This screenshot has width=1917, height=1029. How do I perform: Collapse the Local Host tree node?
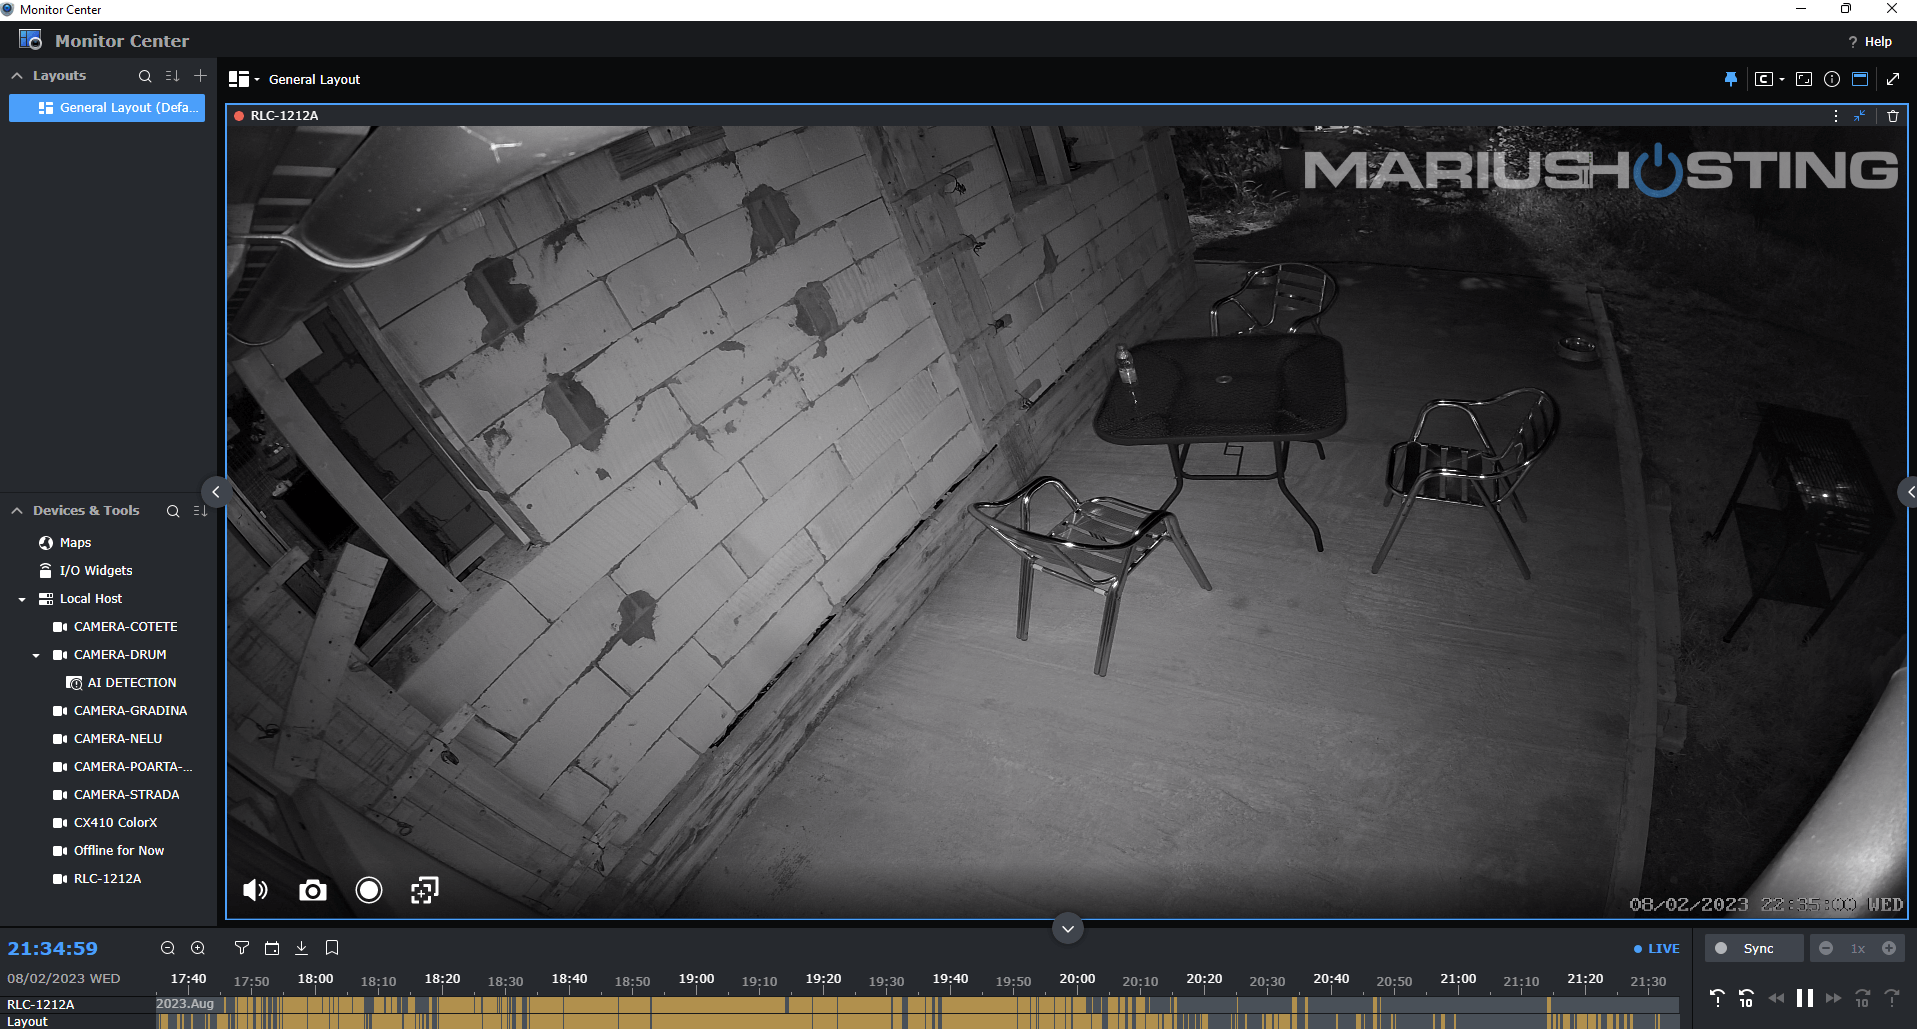pos(22,600)
